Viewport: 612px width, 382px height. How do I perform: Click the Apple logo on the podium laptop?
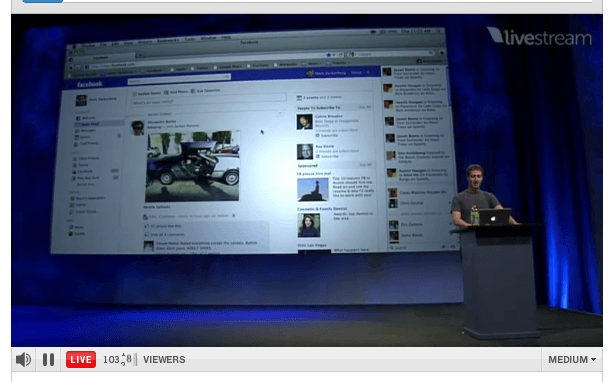(x=493, y=219)
